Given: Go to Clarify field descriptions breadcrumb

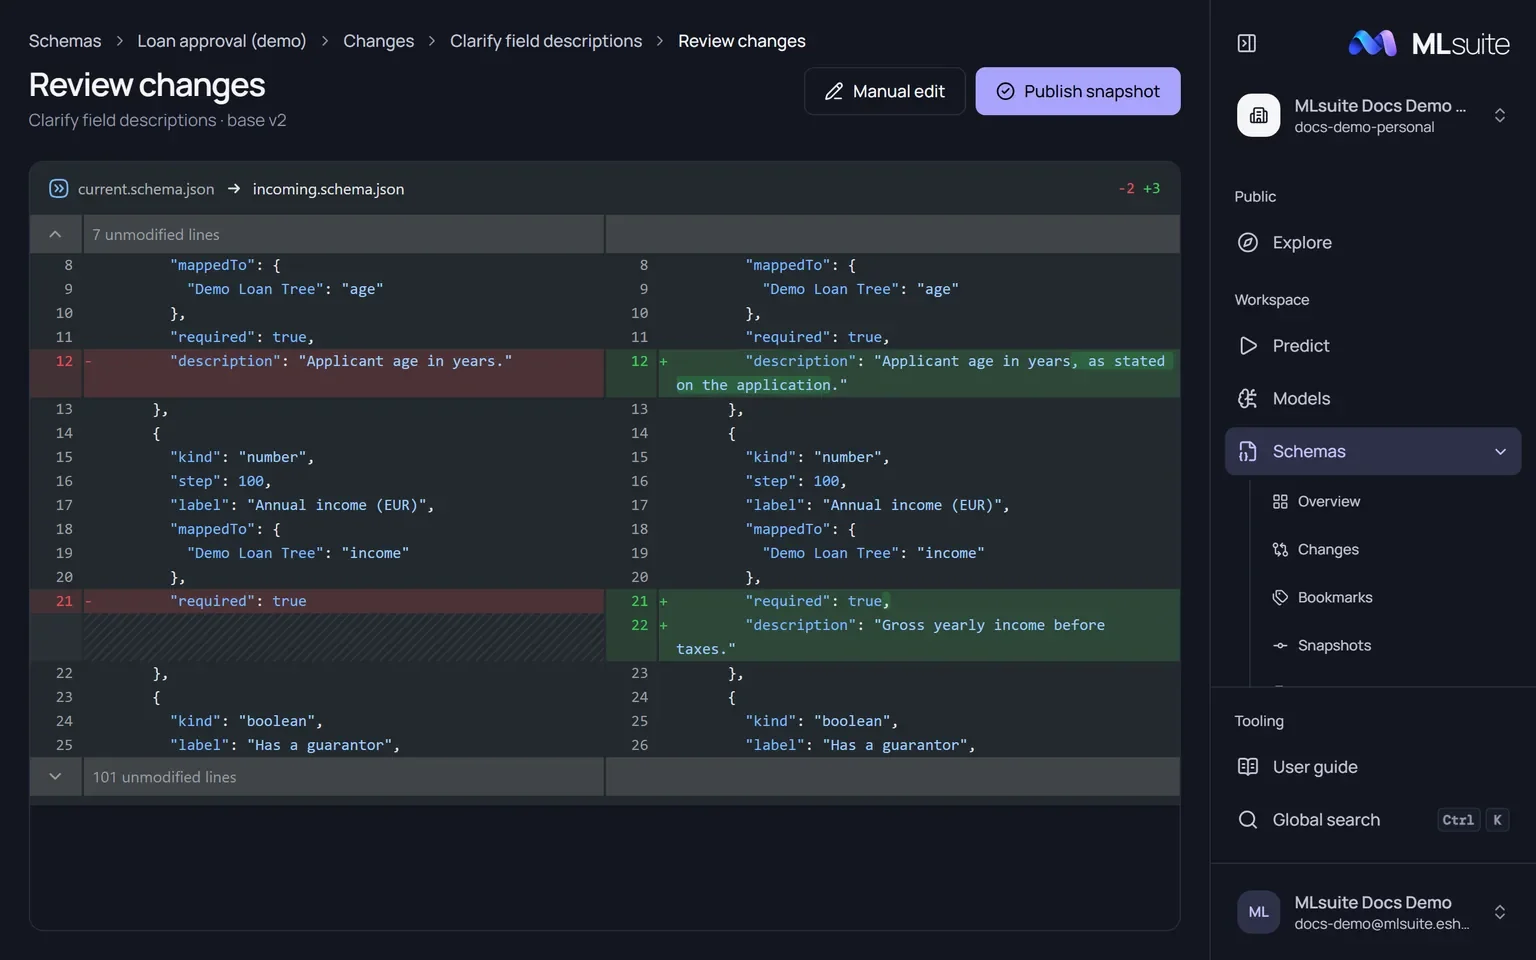Looking at the screenshot, I should click(546, 41).
